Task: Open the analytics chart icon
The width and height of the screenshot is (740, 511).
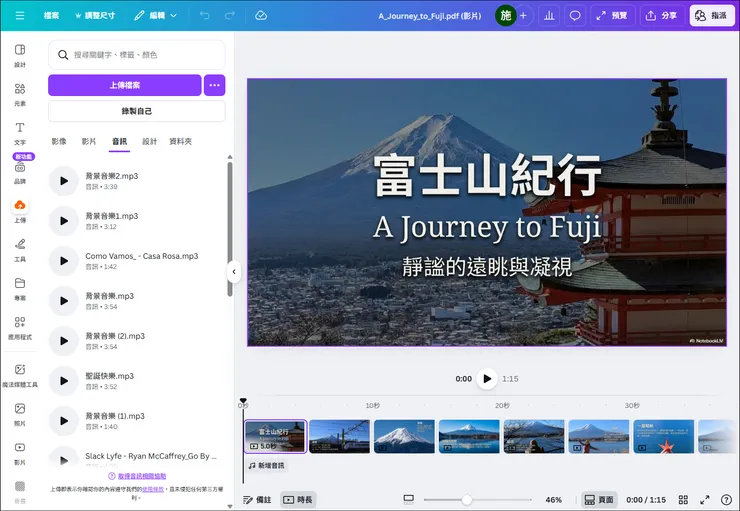Action: point(549,16)
